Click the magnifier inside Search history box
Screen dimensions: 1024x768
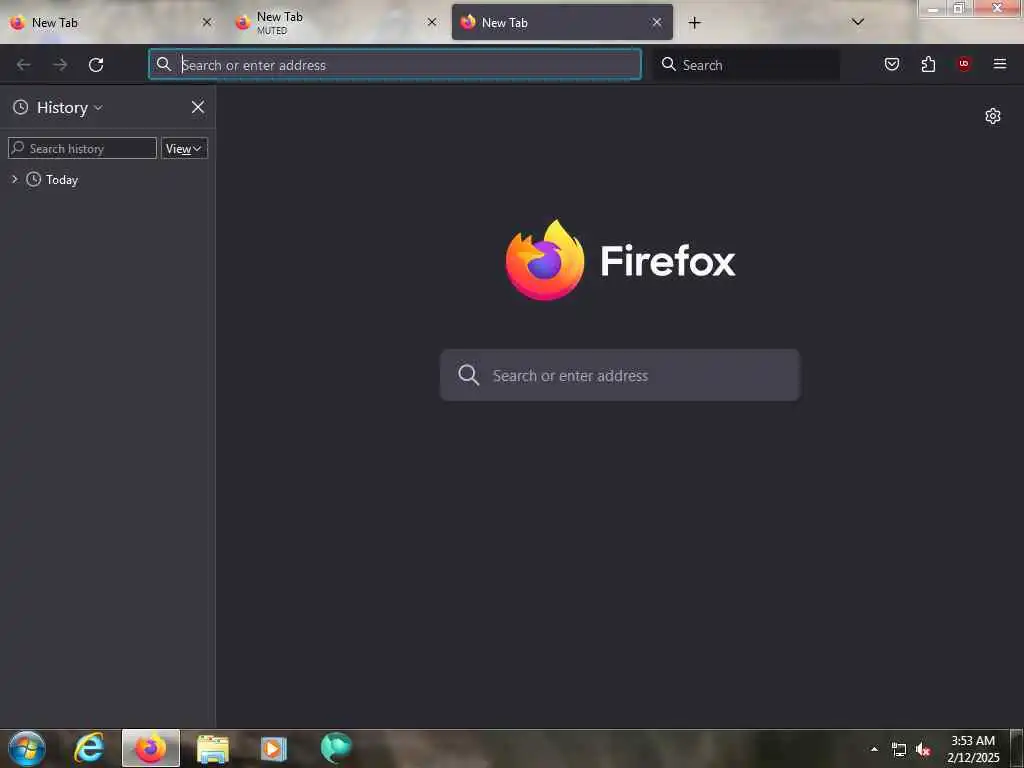(x=18, y=148)
